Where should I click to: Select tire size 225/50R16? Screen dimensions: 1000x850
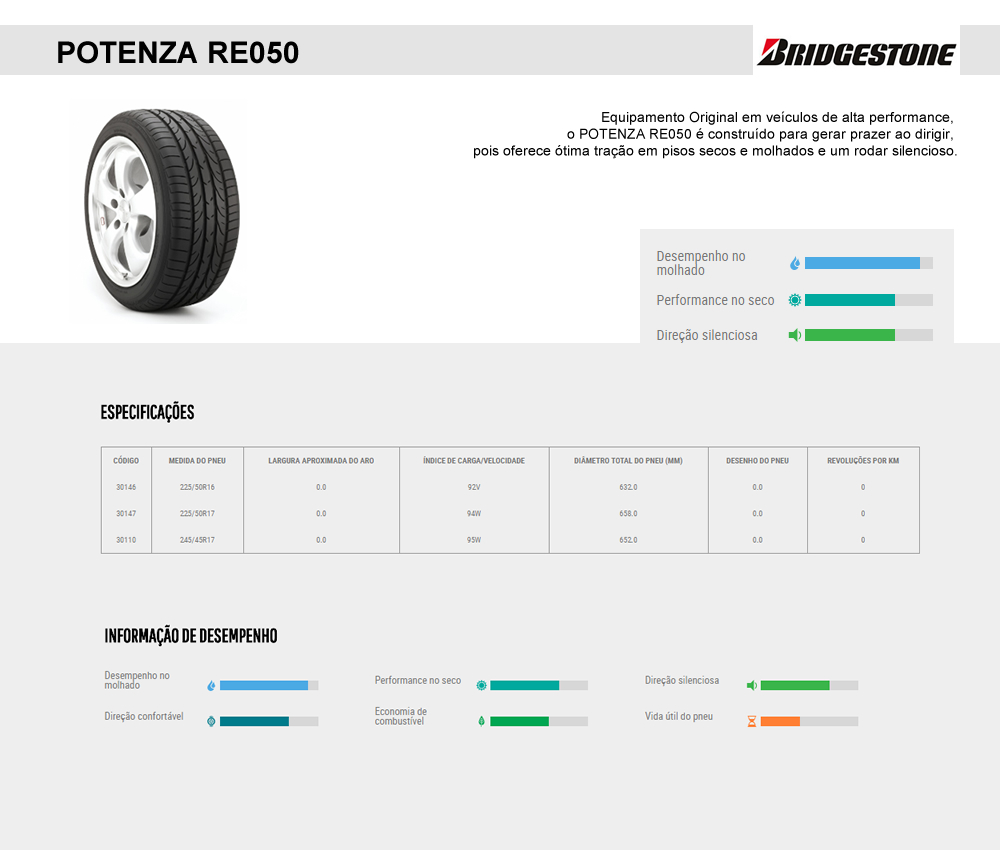click(x=197, y=487)
